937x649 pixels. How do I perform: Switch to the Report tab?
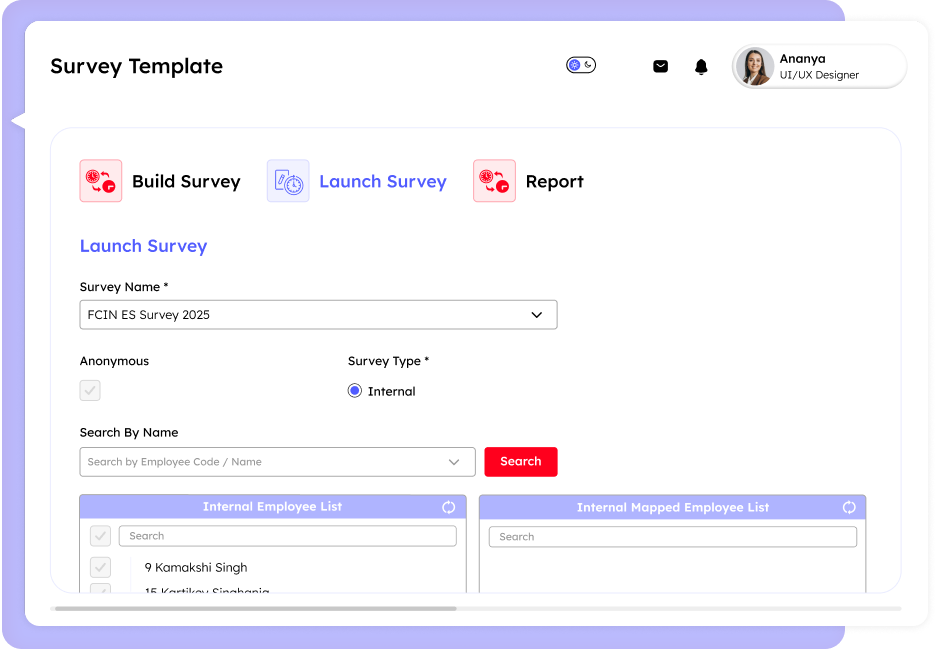(x=554, y=182)
